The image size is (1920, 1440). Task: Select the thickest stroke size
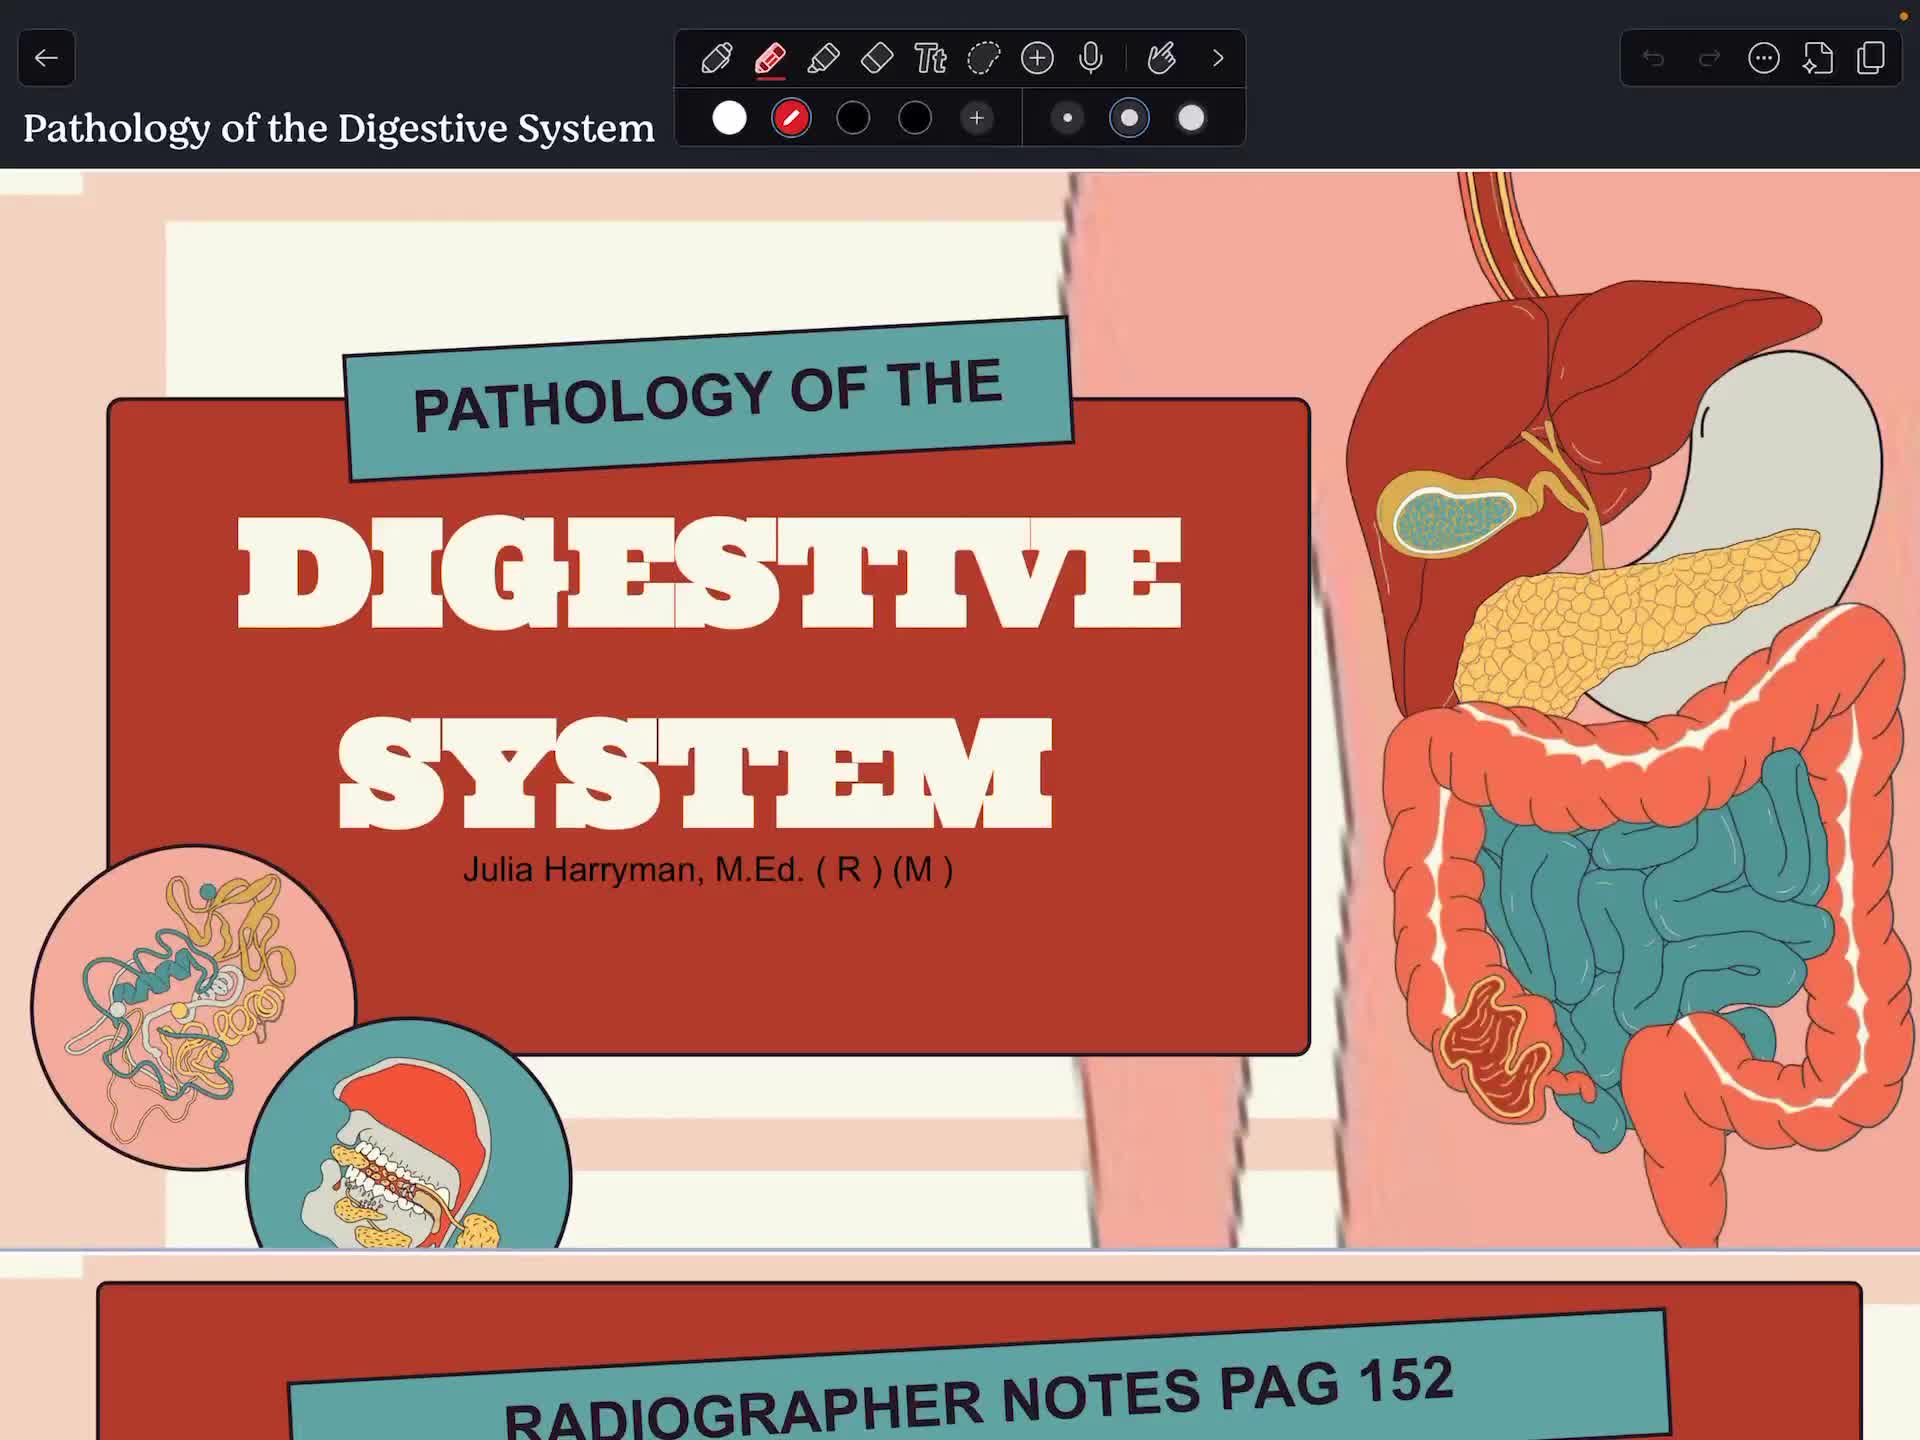pos(1191,118)
